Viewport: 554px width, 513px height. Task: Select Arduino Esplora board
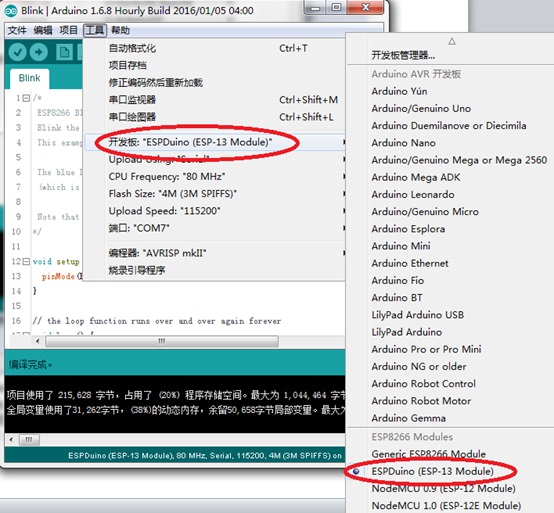[x=449, y=229]
